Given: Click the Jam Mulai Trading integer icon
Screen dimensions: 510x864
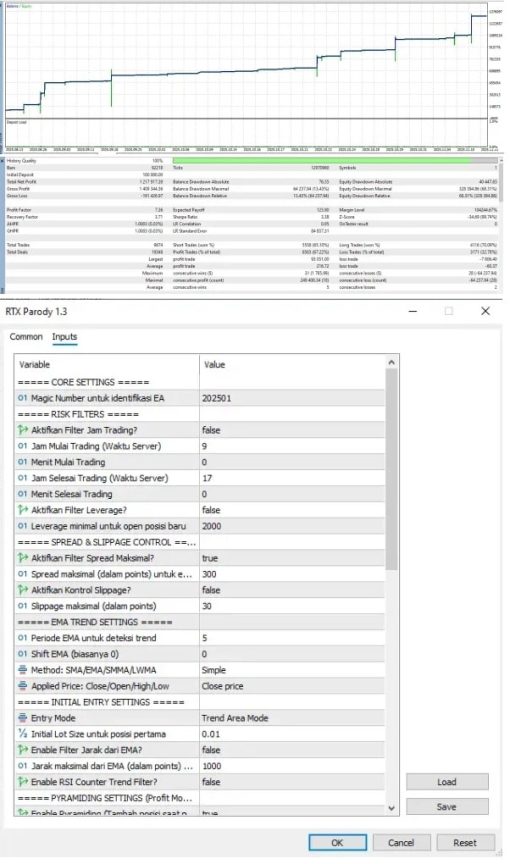Looking at the screenshot, I should pos(23,446).
